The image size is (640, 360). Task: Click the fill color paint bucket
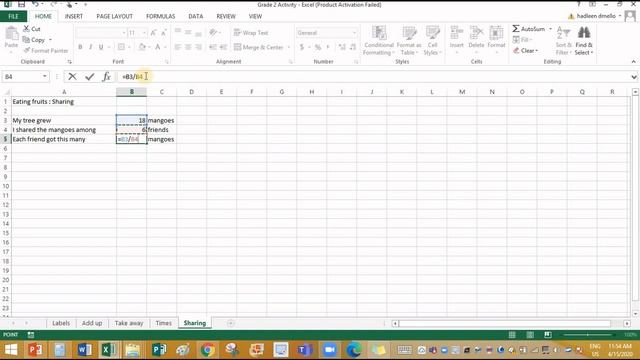pyautogui.click(x=142, y=47)
